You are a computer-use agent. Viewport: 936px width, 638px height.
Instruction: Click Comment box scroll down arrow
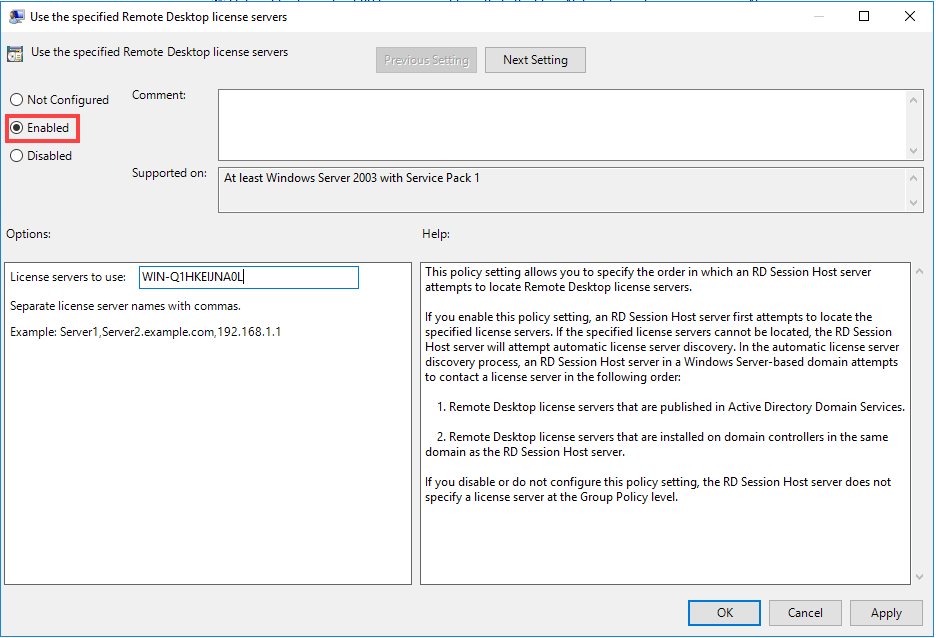[913, 150]
